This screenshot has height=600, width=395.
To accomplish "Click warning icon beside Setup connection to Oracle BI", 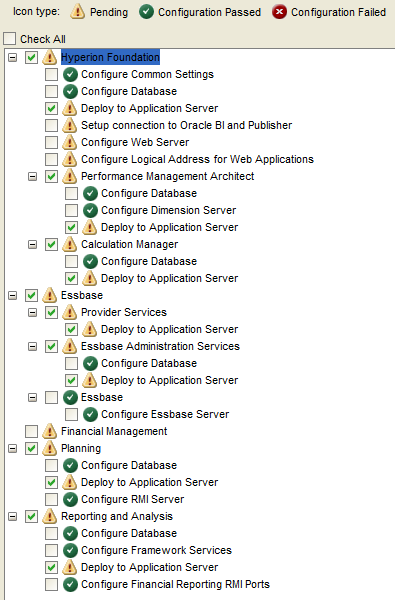I will tap(70, 125).
